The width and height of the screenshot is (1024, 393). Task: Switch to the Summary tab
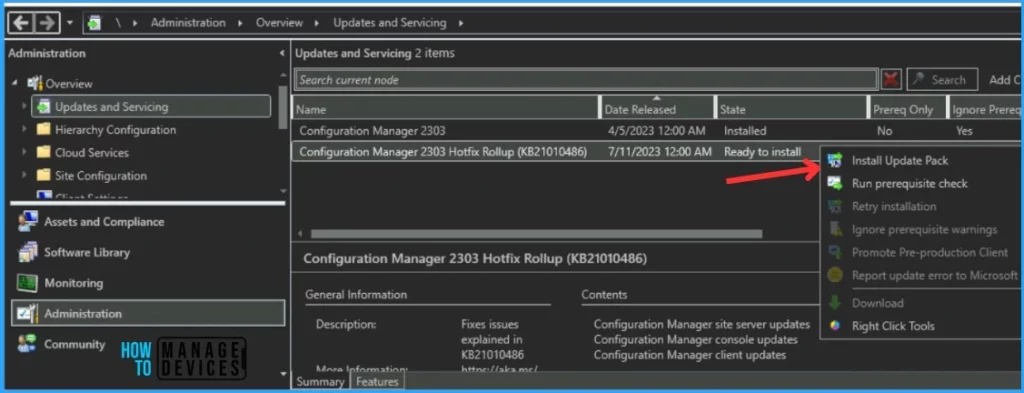point(320,381)
